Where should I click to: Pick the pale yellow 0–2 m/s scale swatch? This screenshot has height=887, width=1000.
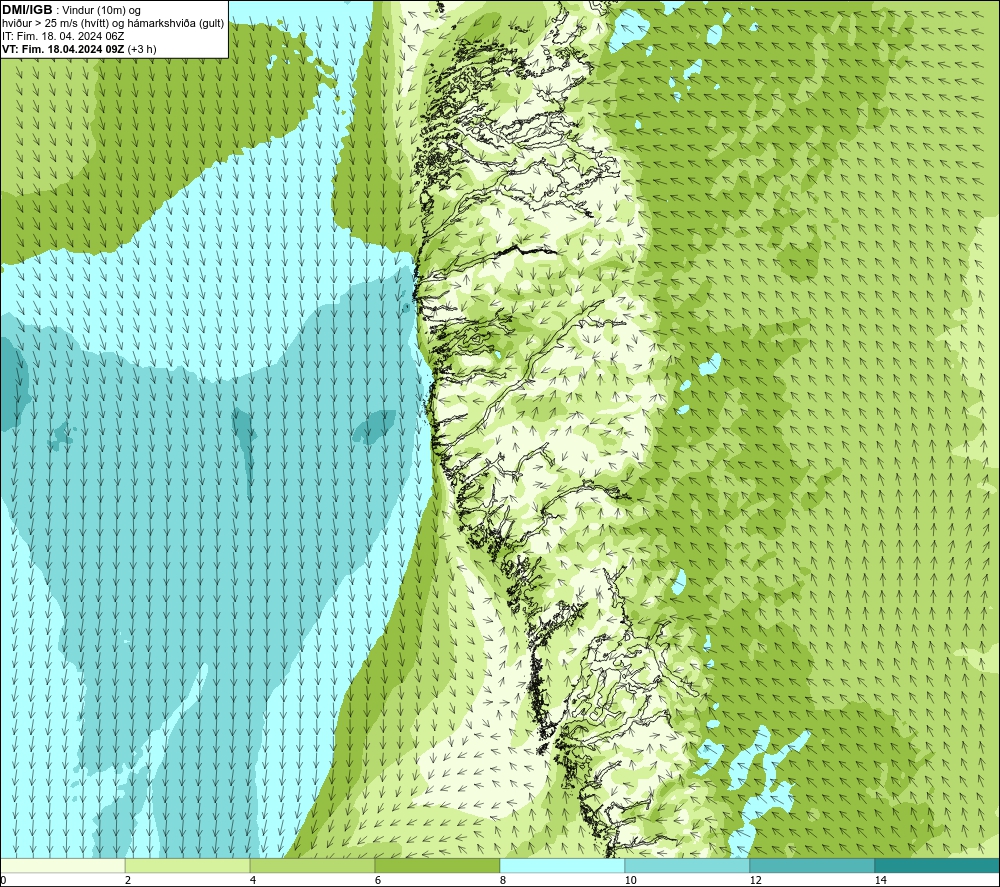tap(62, 866)
